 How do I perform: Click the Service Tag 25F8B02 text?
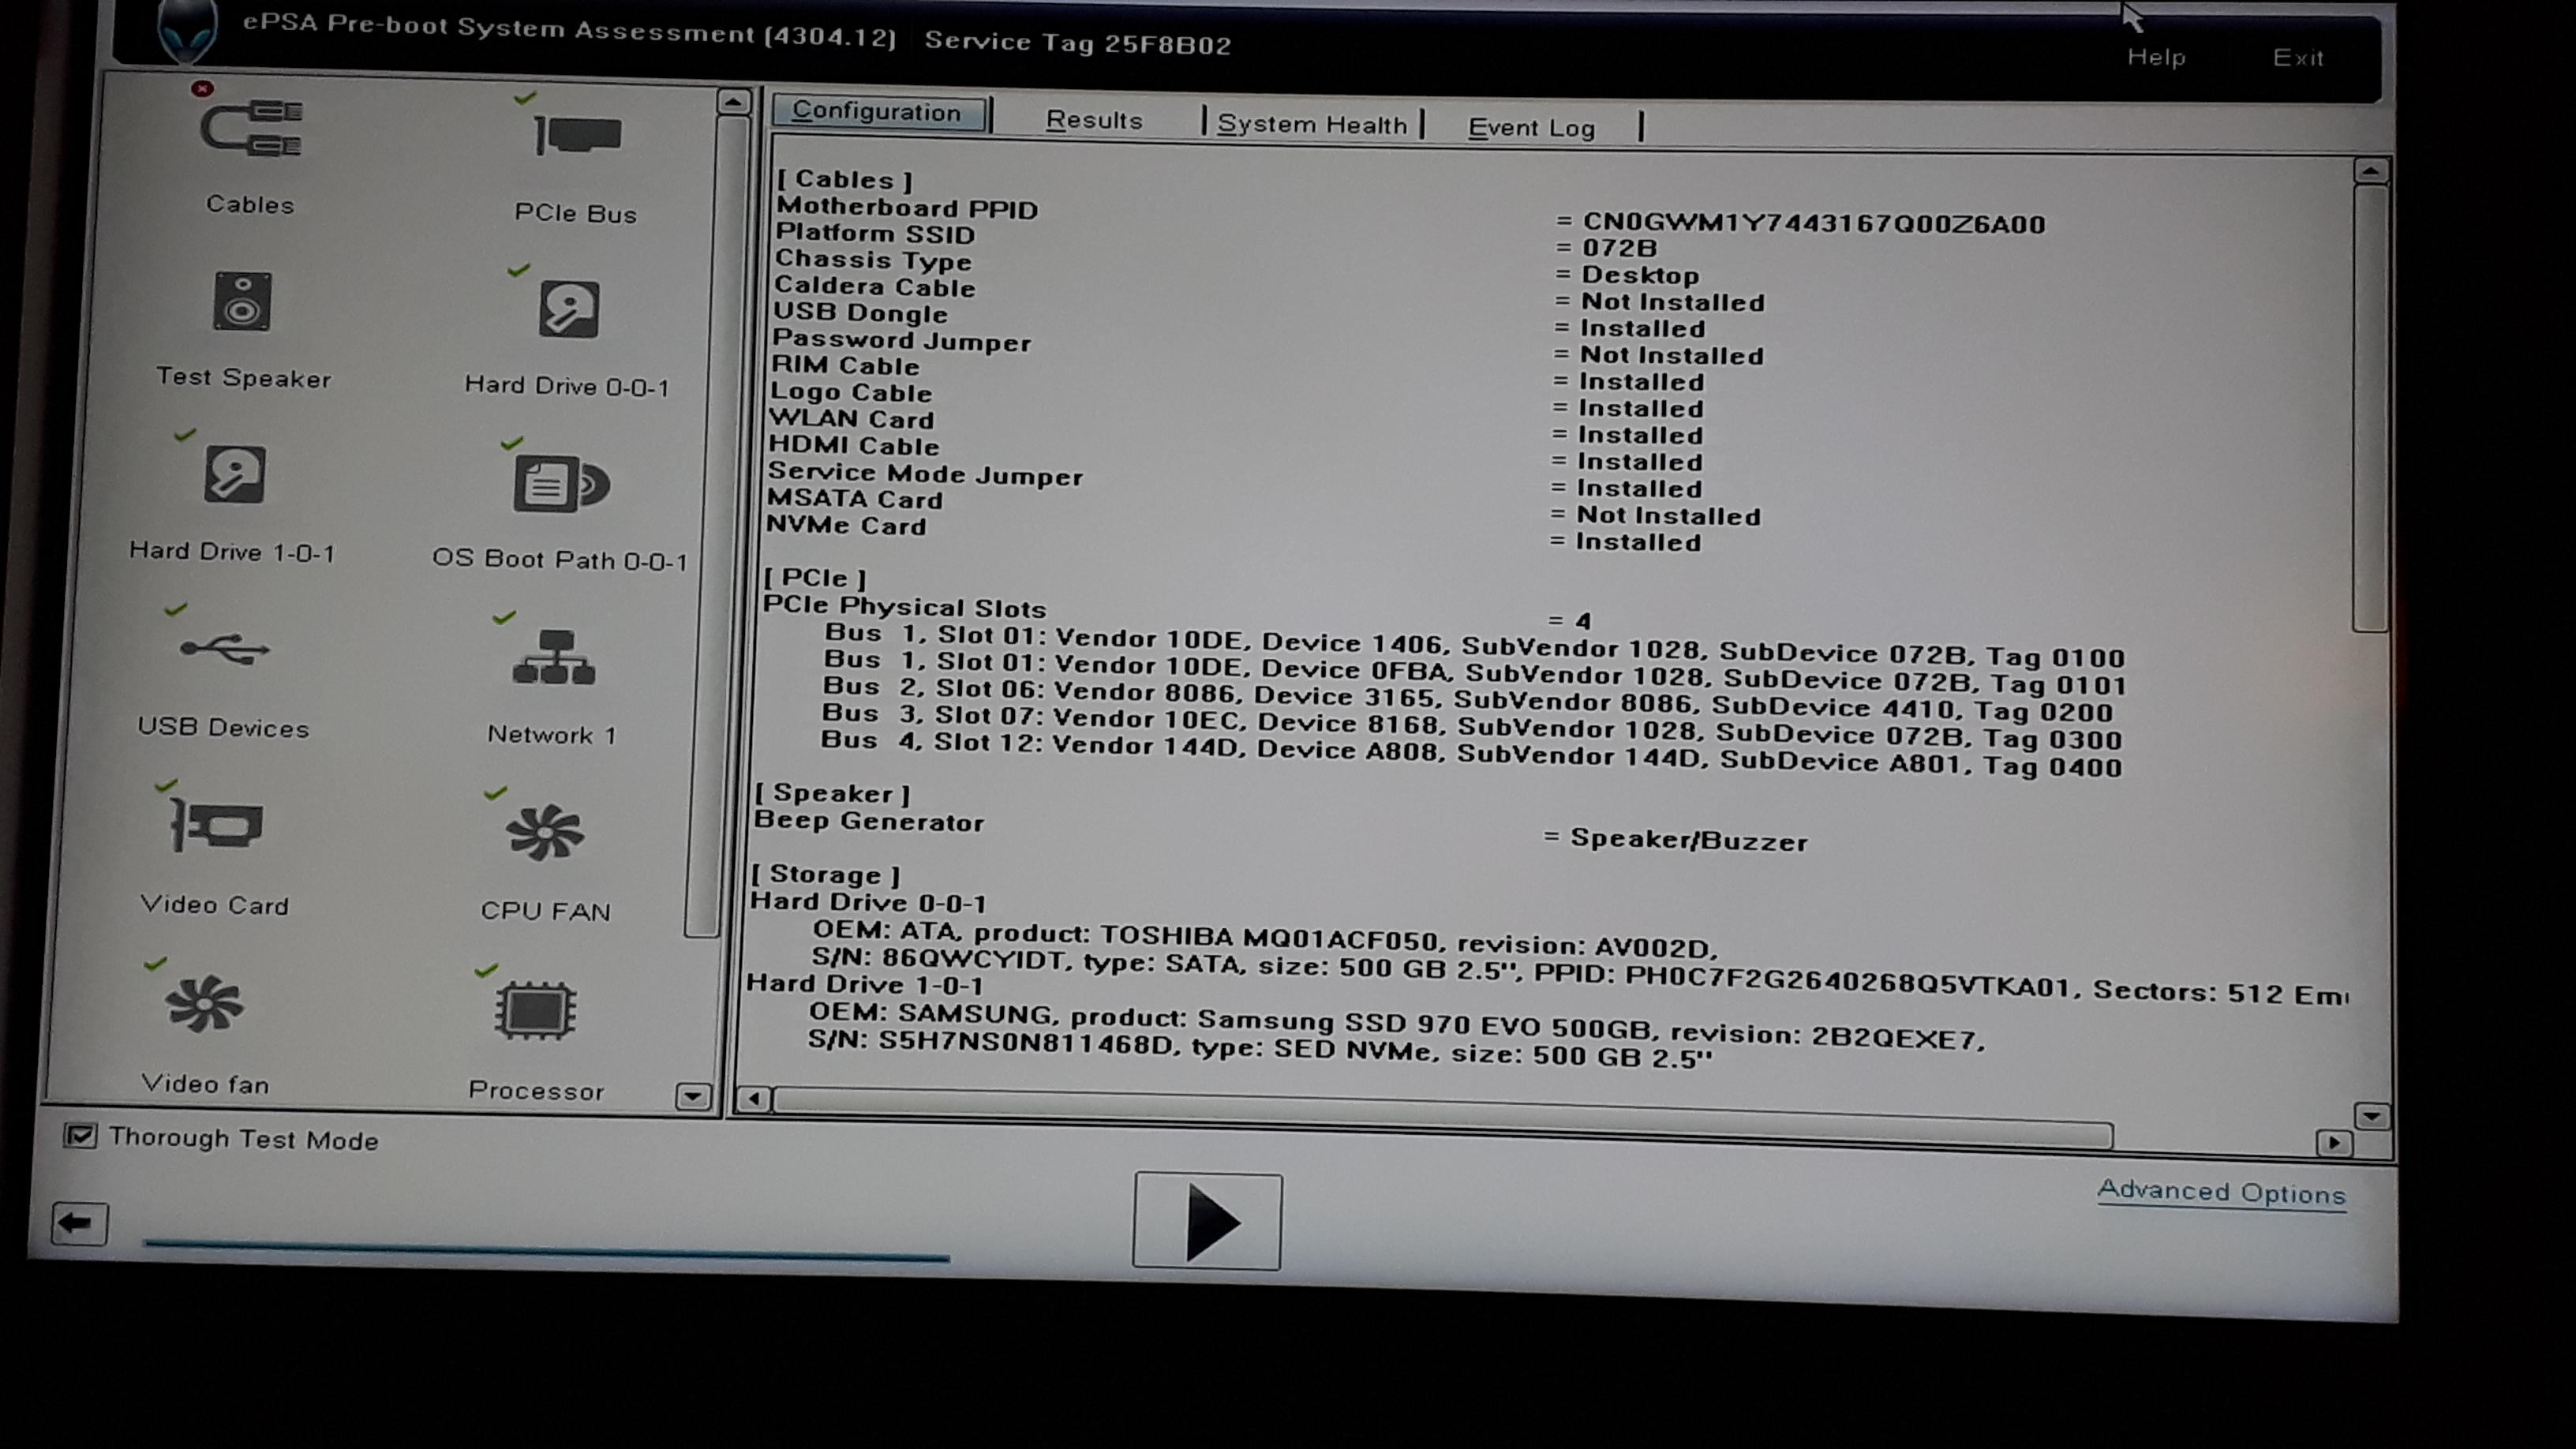[x=1077, y=42]
